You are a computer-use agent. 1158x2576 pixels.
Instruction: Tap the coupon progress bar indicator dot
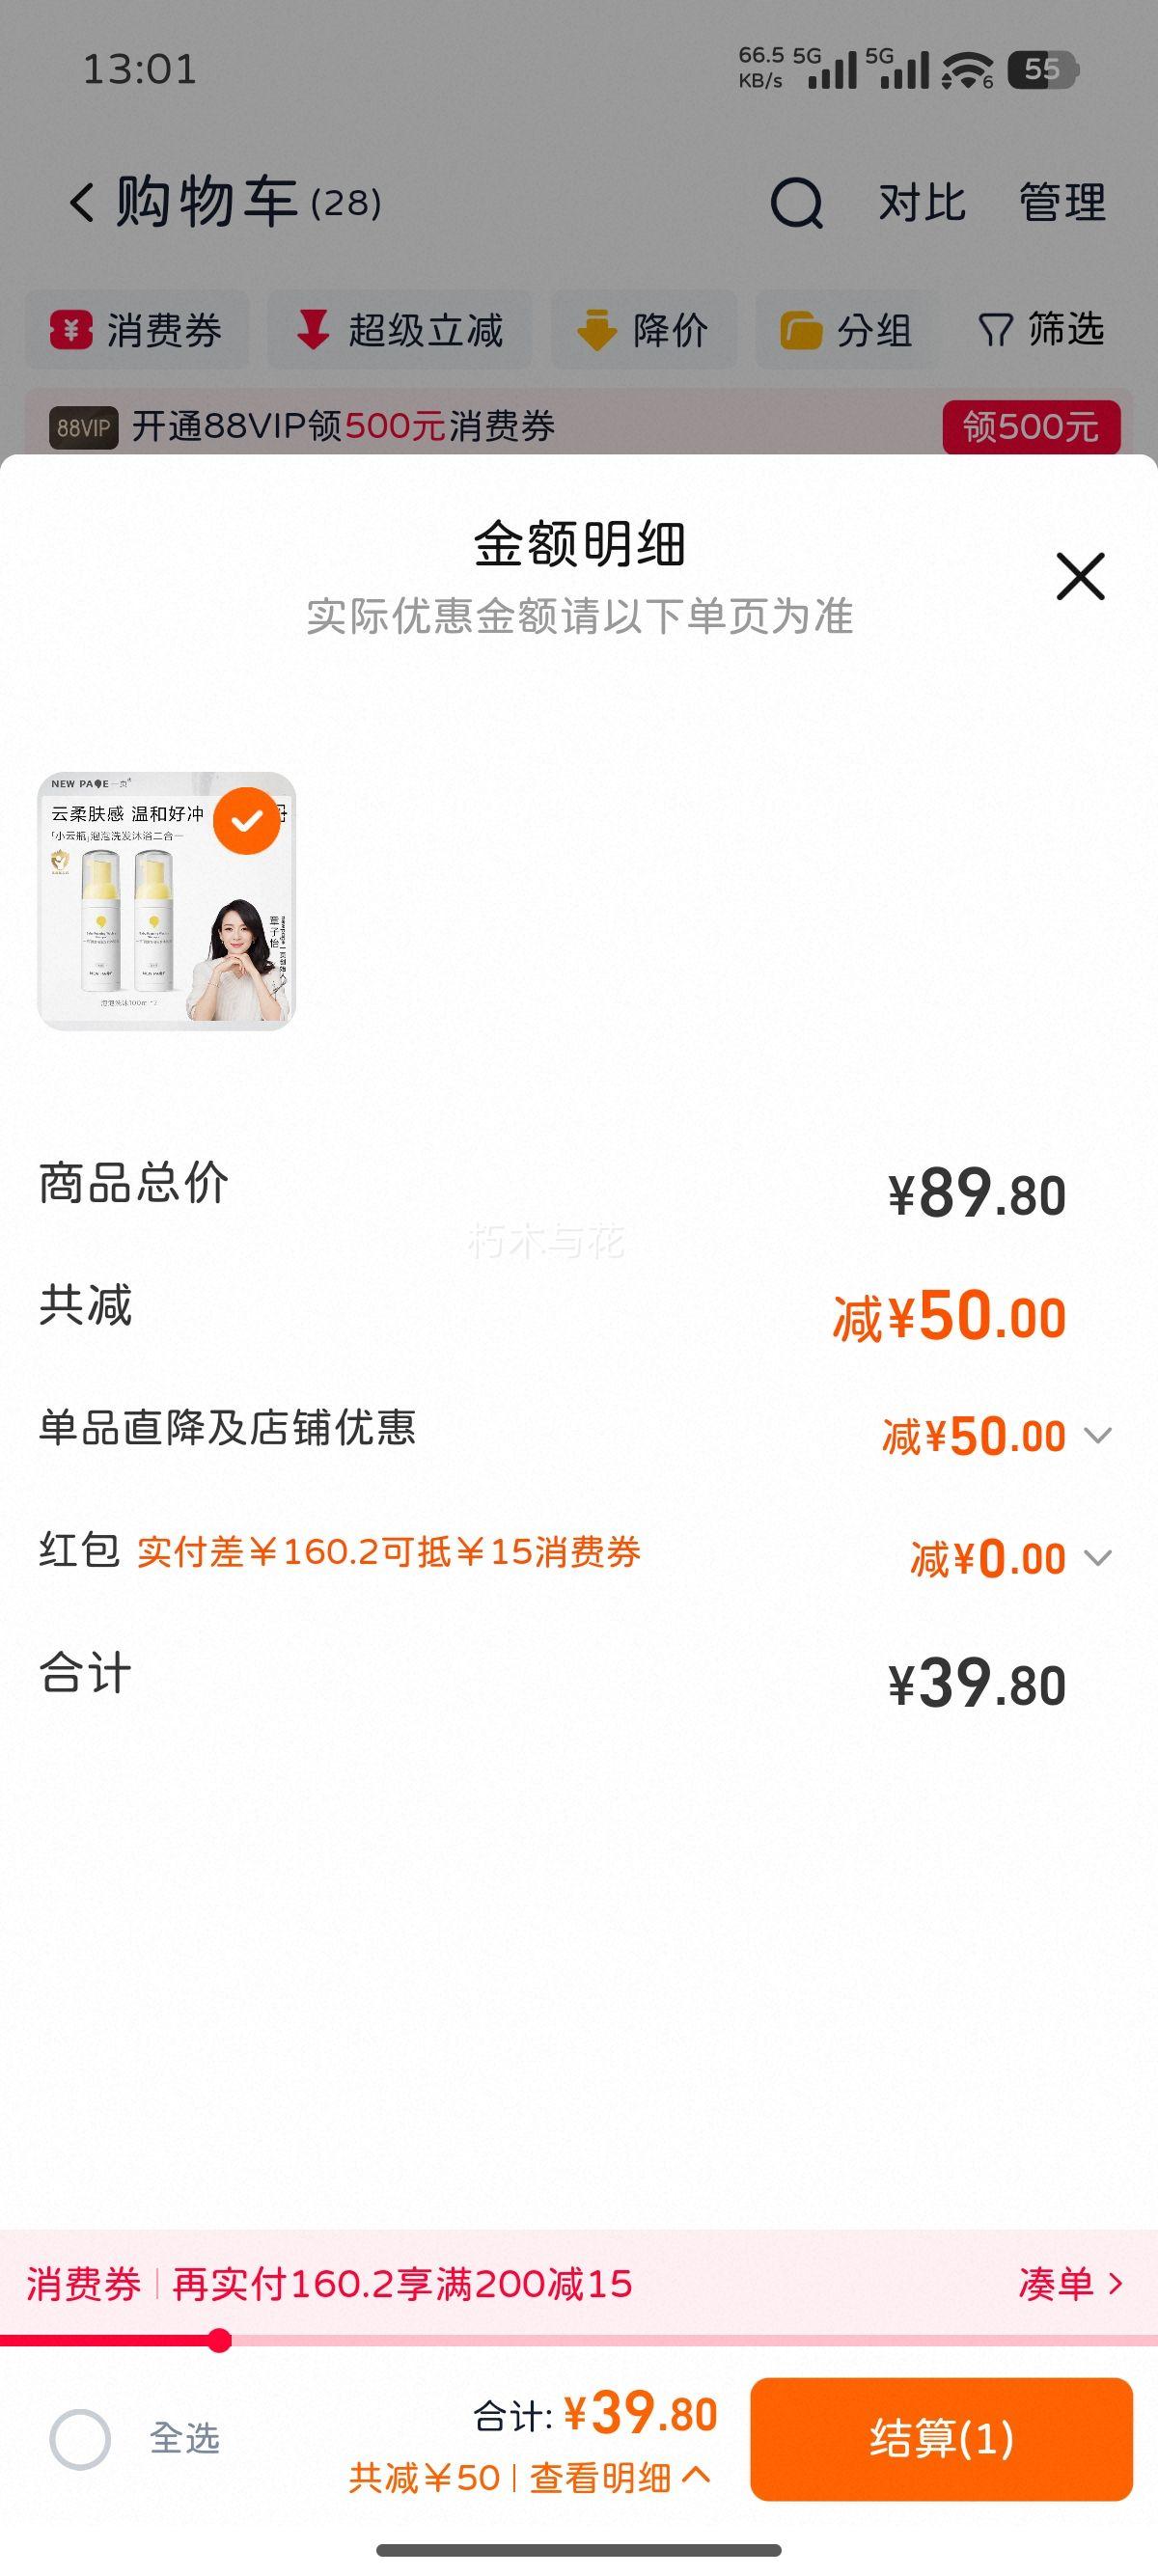(220, 2340)
